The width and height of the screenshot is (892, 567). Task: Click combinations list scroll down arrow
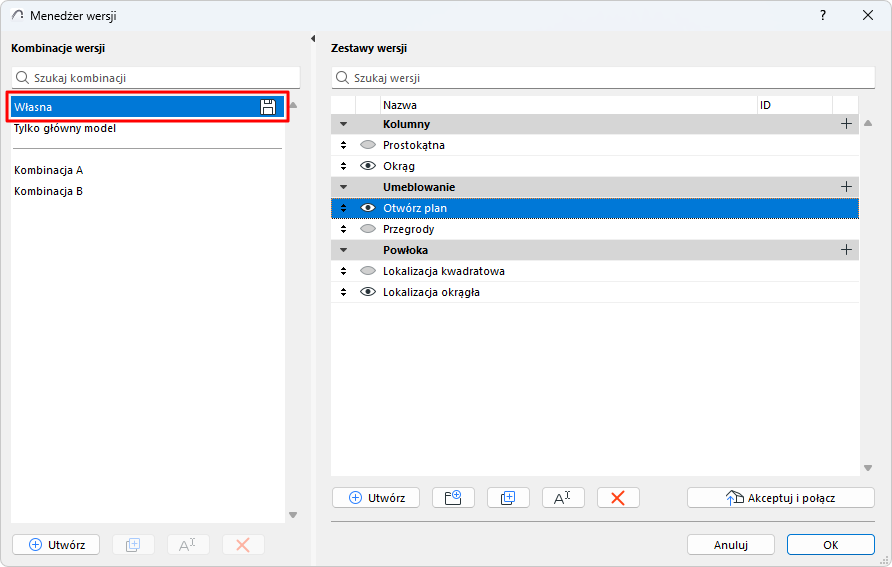(294, 515)
